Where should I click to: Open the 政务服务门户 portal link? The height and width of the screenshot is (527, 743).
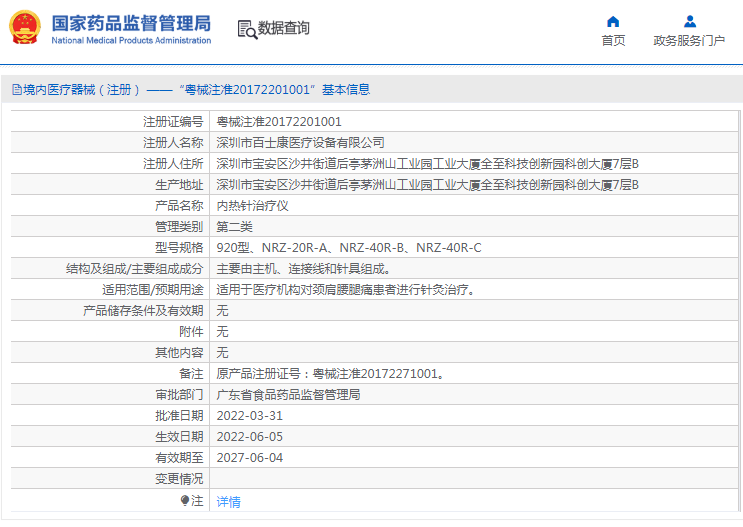point(689,41)
